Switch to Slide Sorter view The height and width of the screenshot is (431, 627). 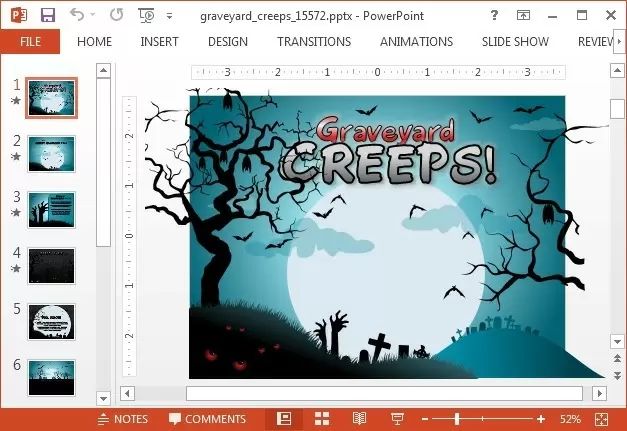(322, 419)
